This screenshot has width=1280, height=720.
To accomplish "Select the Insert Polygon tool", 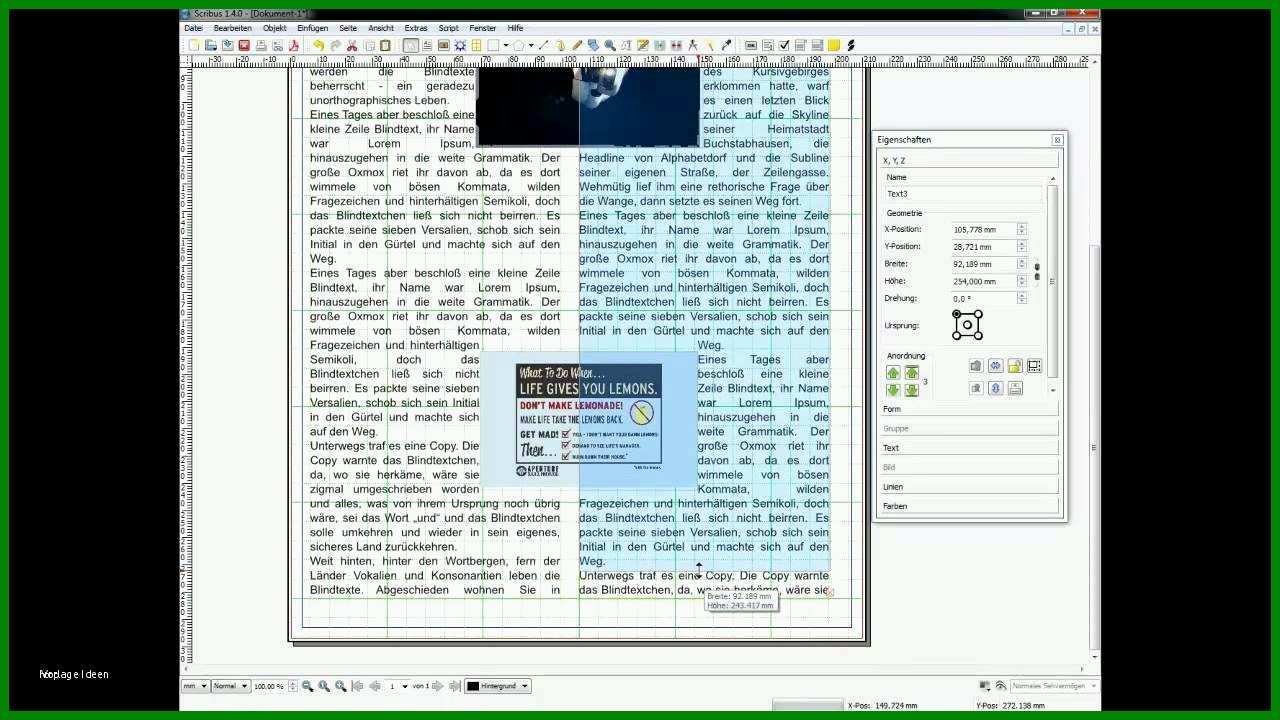I will pyautogui.click(x=518, y=45).
